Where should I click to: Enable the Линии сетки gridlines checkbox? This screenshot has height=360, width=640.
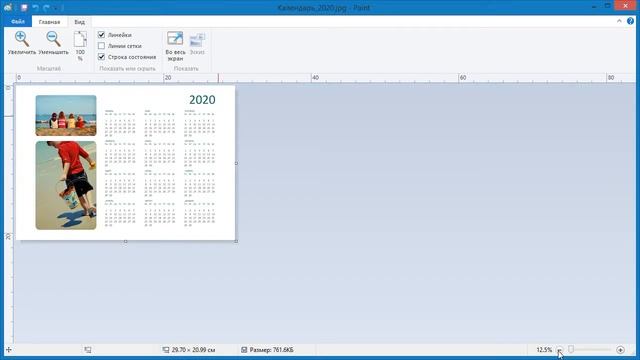point(101,46)
